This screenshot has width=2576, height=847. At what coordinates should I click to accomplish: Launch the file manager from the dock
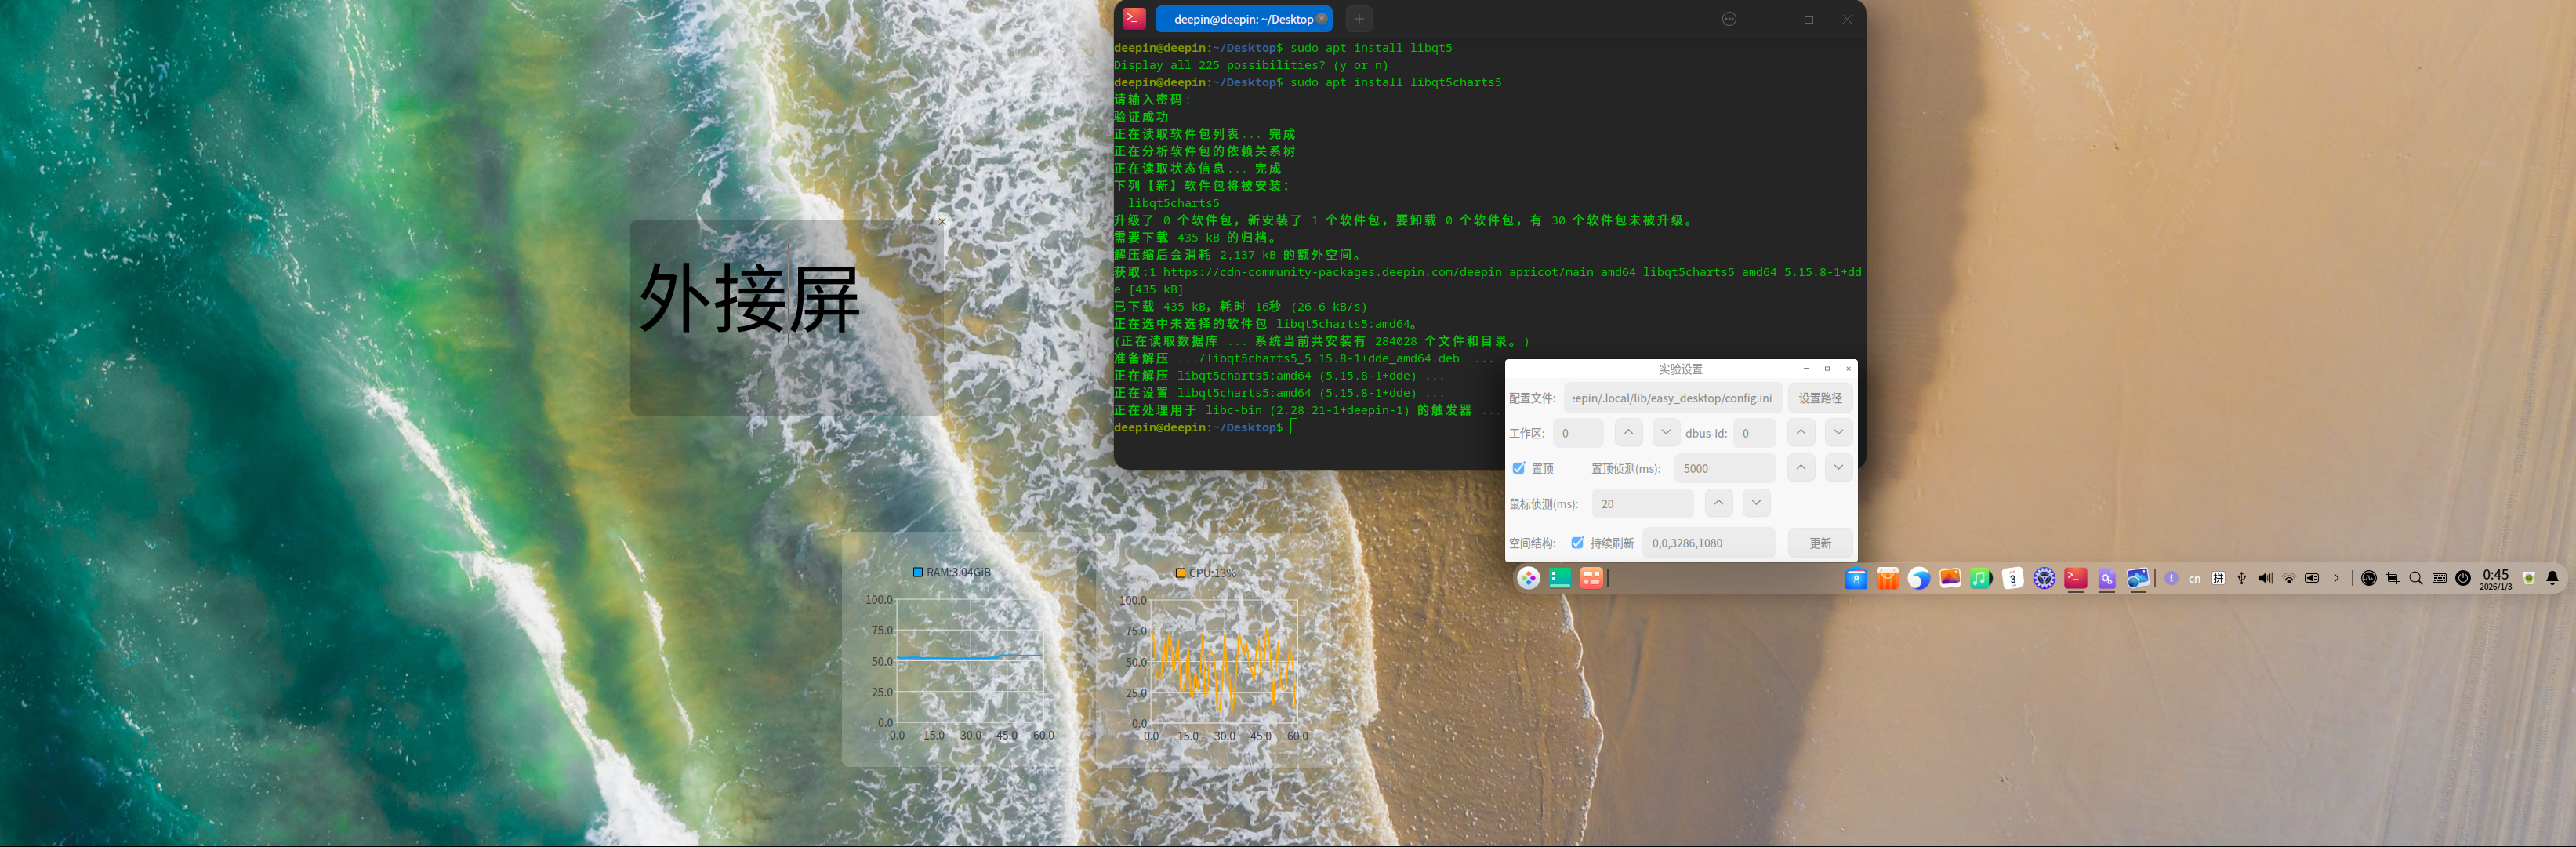click(x=1856, y=578)
